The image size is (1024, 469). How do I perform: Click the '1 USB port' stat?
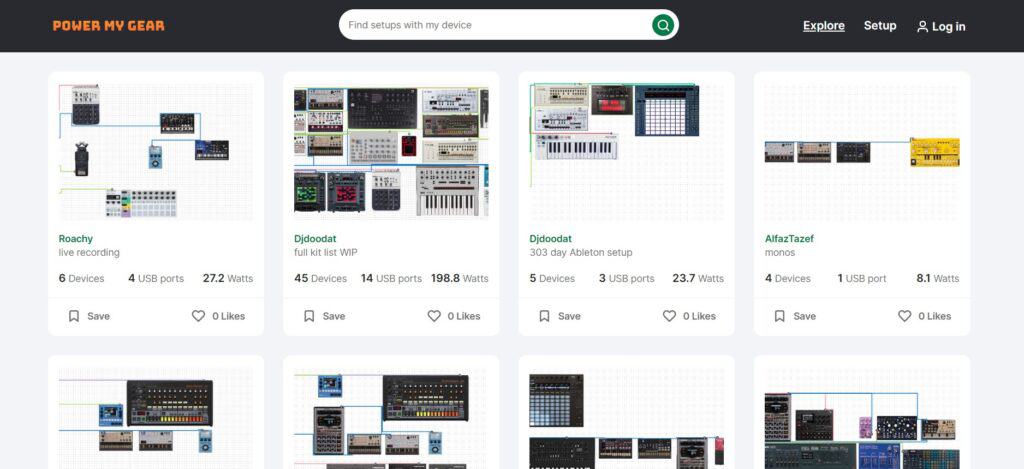862,278
